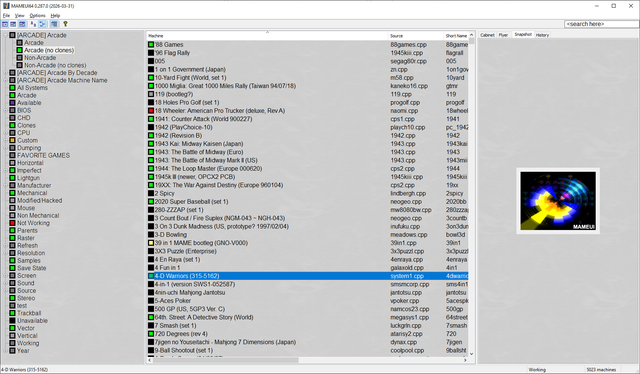Click the machine list vertical scrollbar down arrow
This screenshot has height=374, width=640.
[471, 354]
